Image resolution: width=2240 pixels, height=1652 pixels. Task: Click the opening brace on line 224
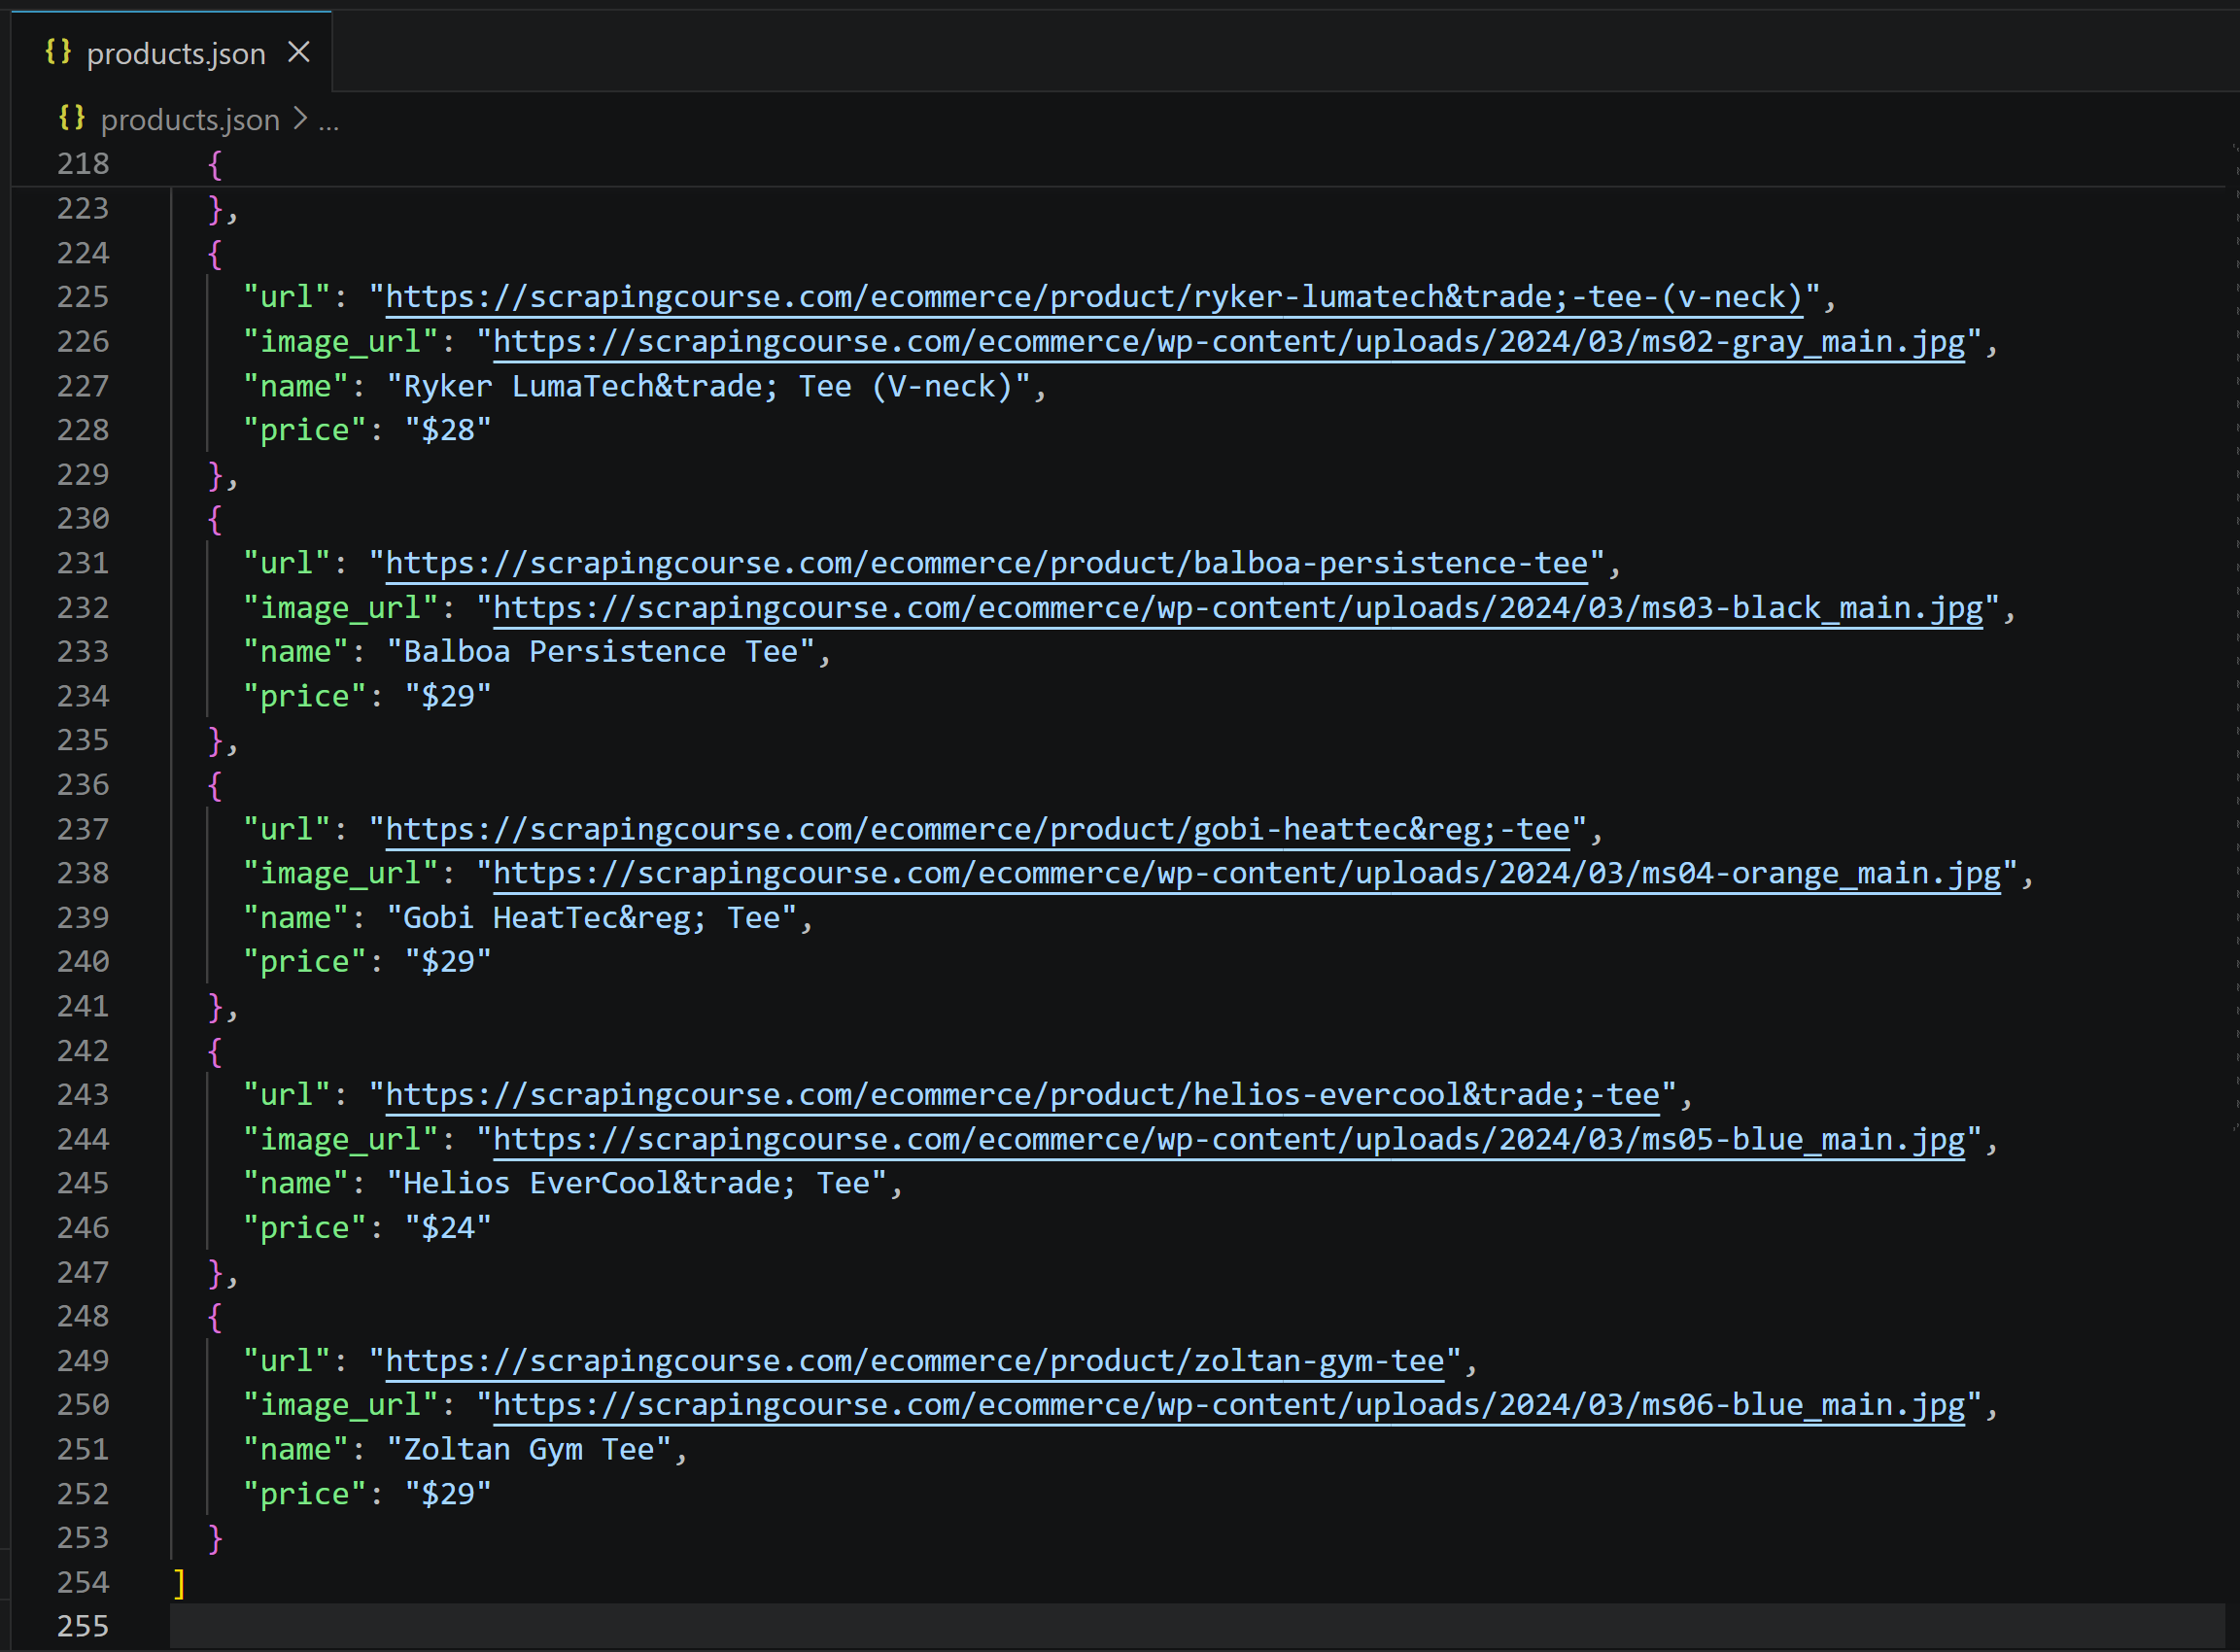pyautogui.click(x=215, y=253)
